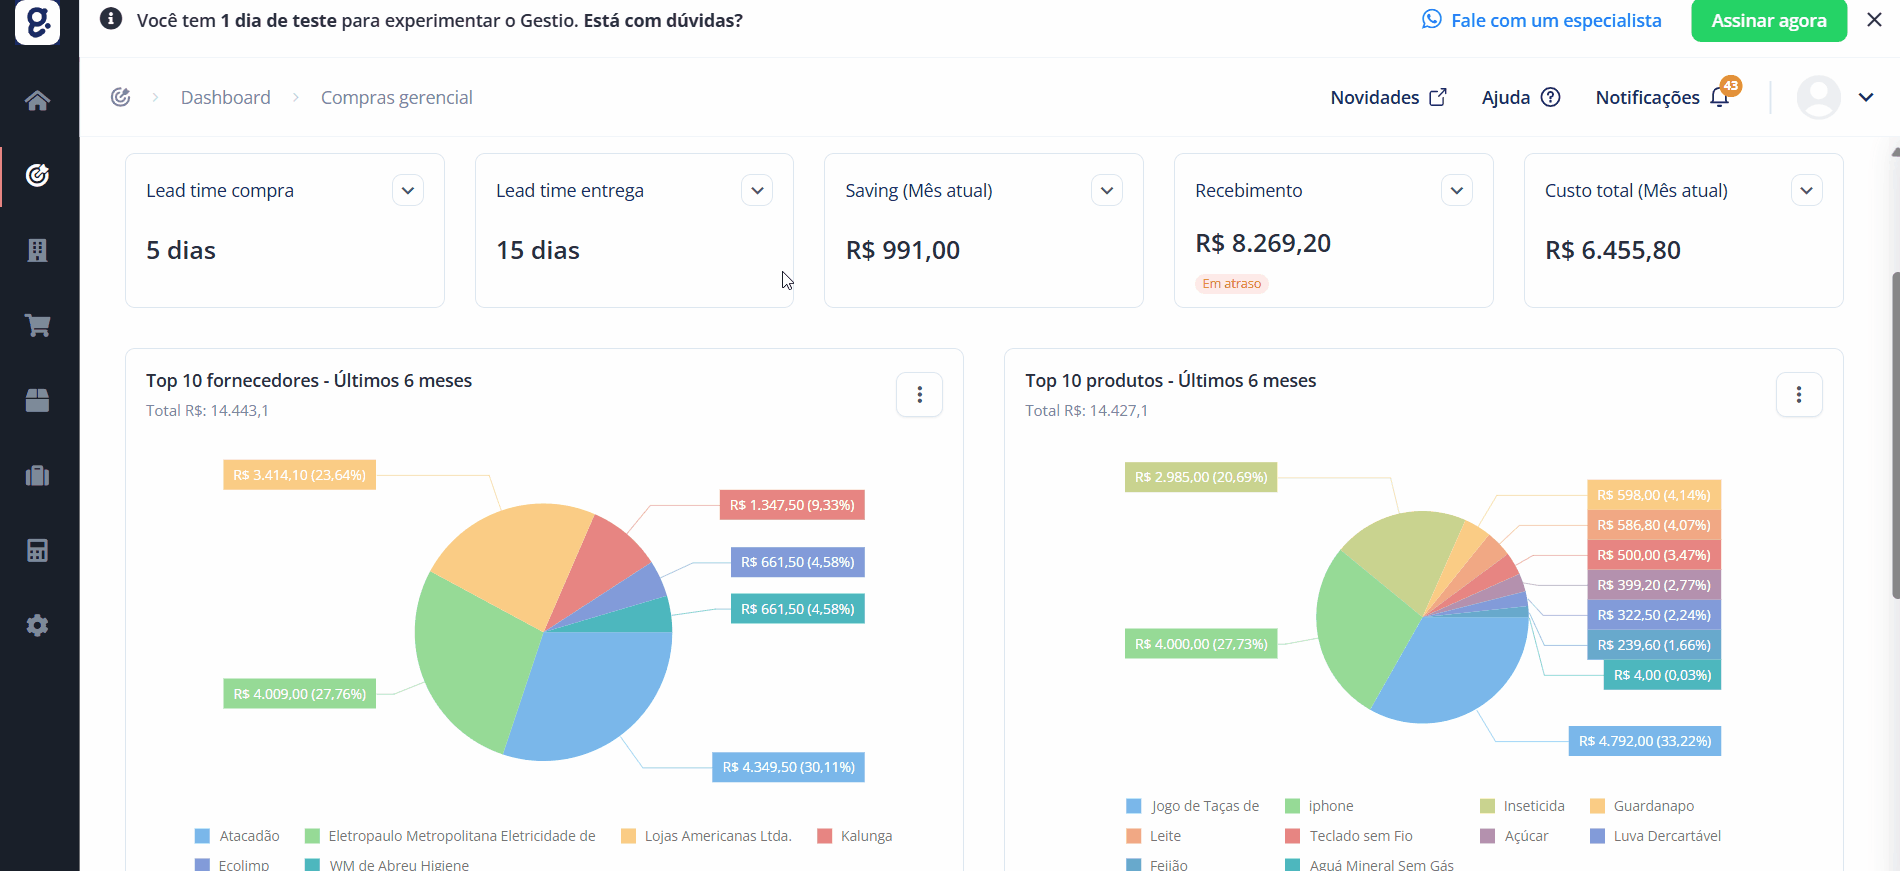Toggle Kalunga legend item visibility
This screenshot has width=1900, height=871.
point(855,836)
